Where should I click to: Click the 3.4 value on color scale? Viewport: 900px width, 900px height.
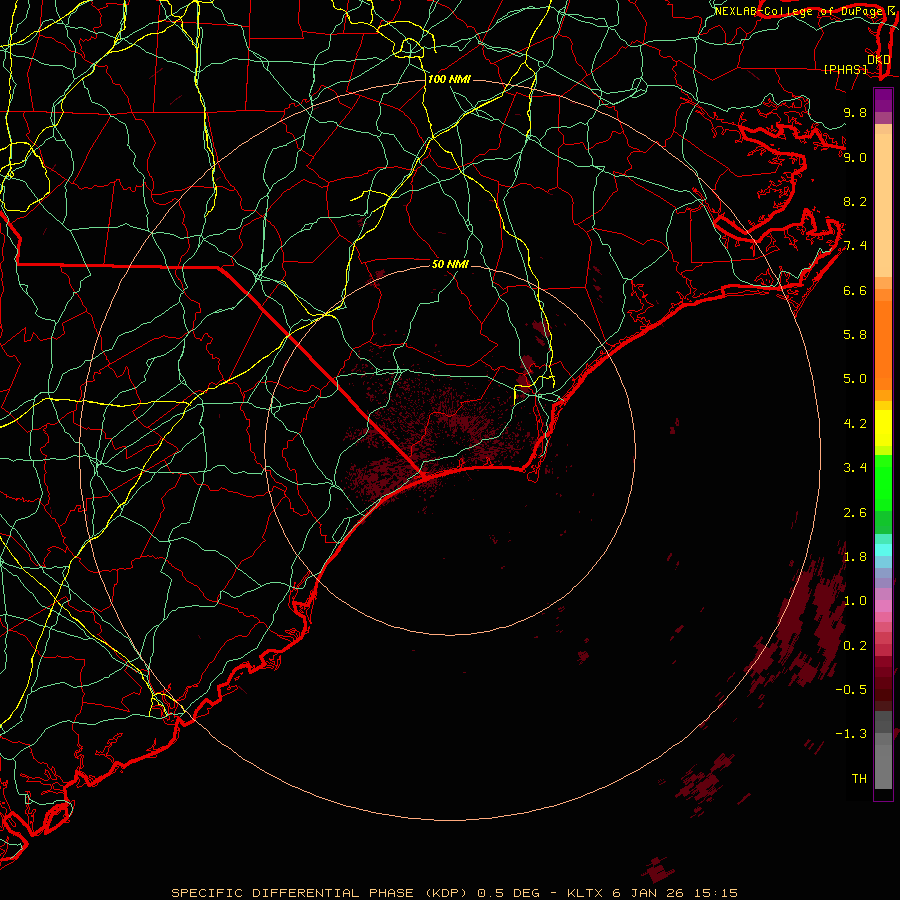pyautogui.click(x=855, y=468)
